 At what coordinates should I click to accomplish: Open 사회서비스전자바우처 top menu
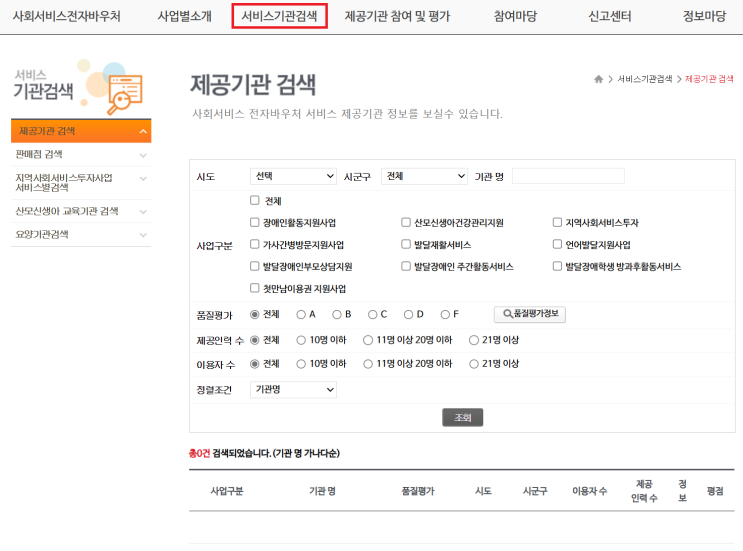[67, 16]
